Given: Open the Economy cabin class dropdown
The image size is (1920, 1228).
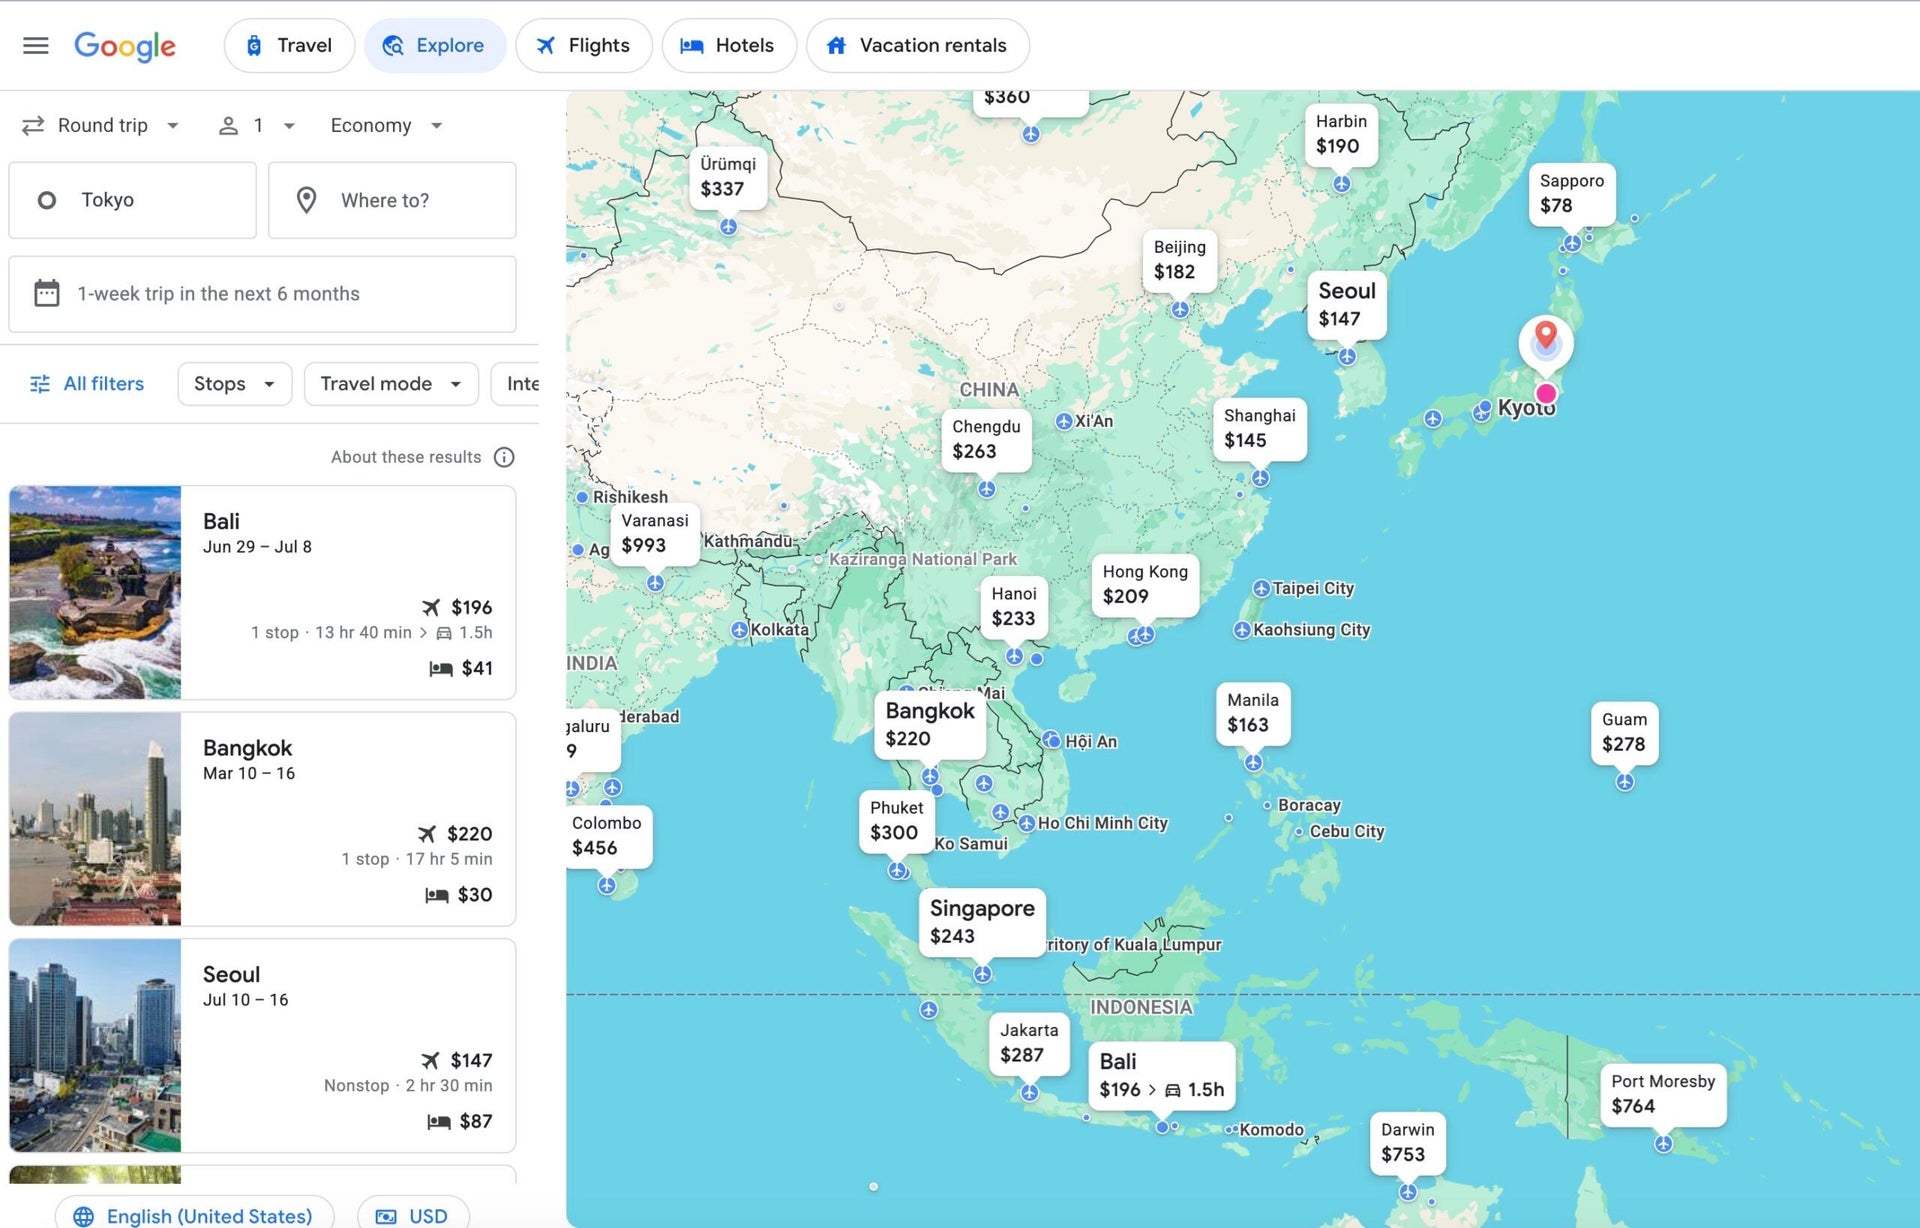Looking at the screenshot, I should [x=383, y=125].
